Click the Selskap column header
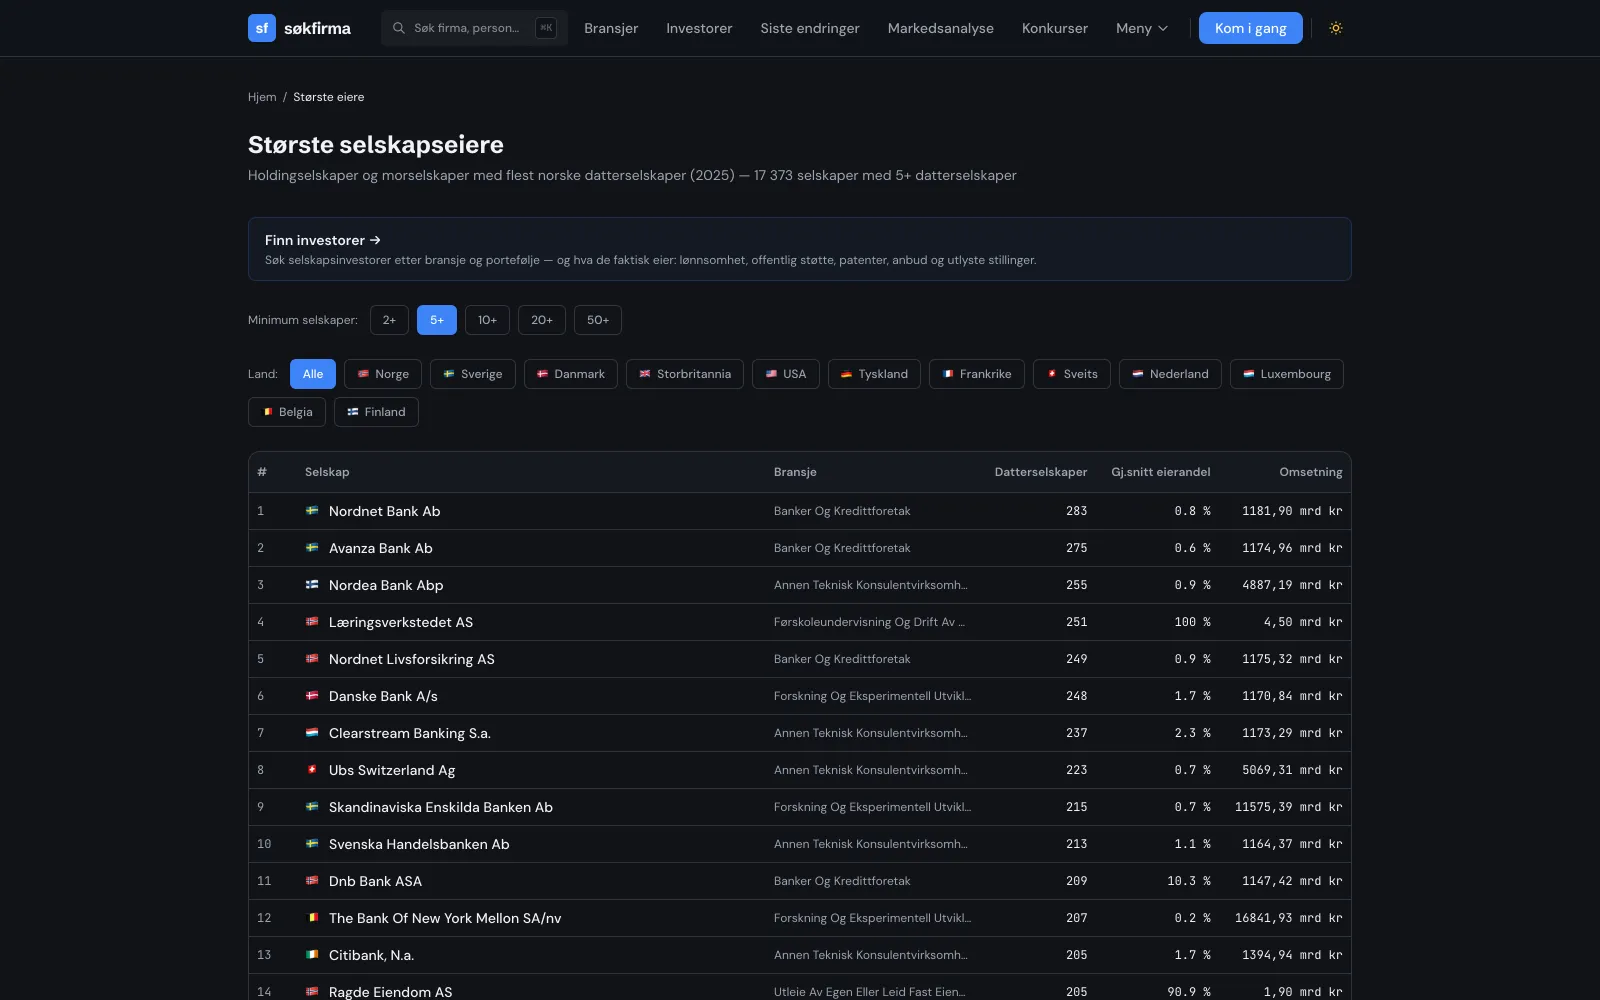 (x=327, y=472)
